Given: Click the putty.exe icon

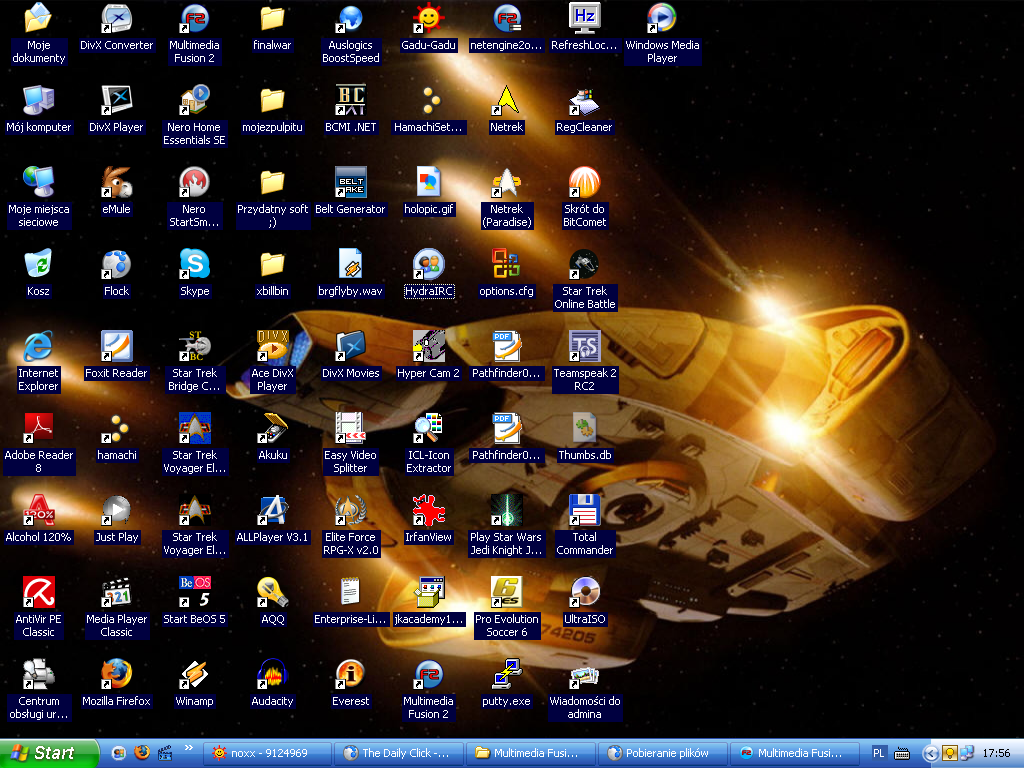Looking at the screenshot, I should 506,674.
